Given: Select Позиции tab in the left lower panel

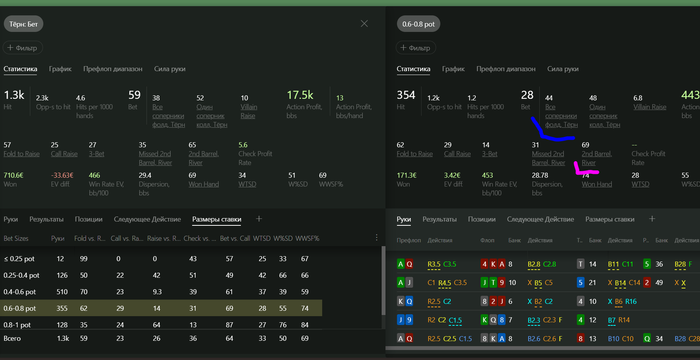Looking at the screenshot, I should [88, 219].
